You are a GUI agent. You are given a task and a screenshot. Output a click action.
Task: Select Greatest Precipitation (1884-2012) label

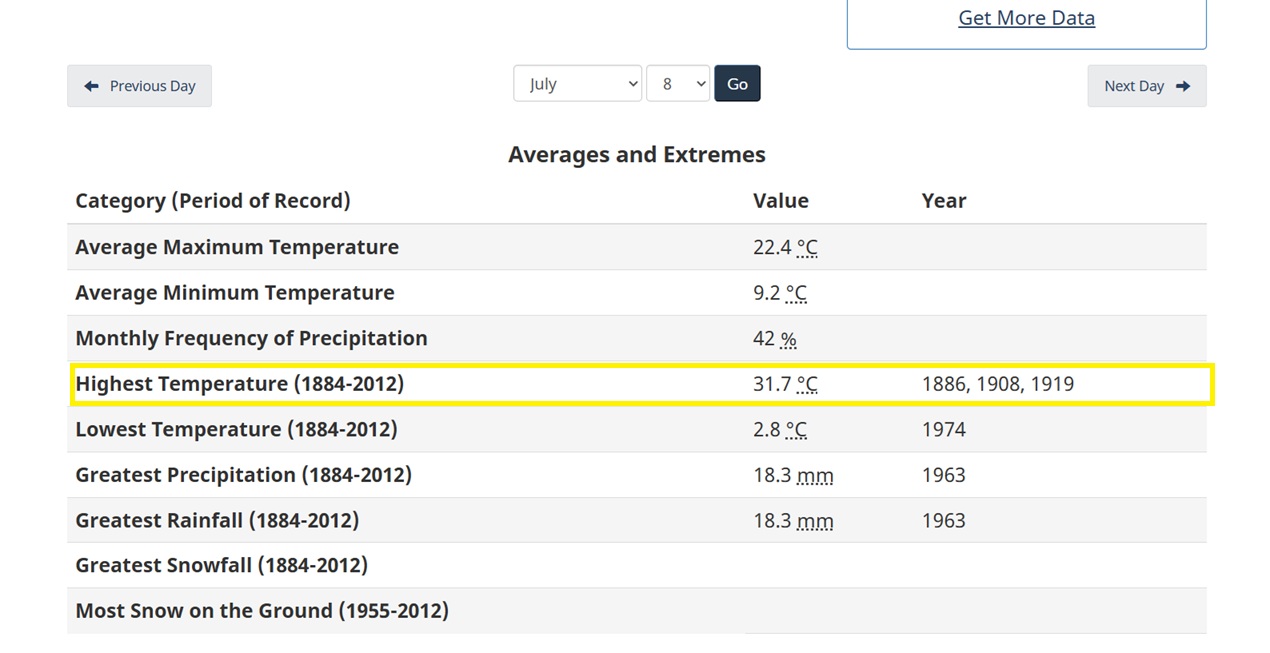pyautogui.click(x=243, y=475)
